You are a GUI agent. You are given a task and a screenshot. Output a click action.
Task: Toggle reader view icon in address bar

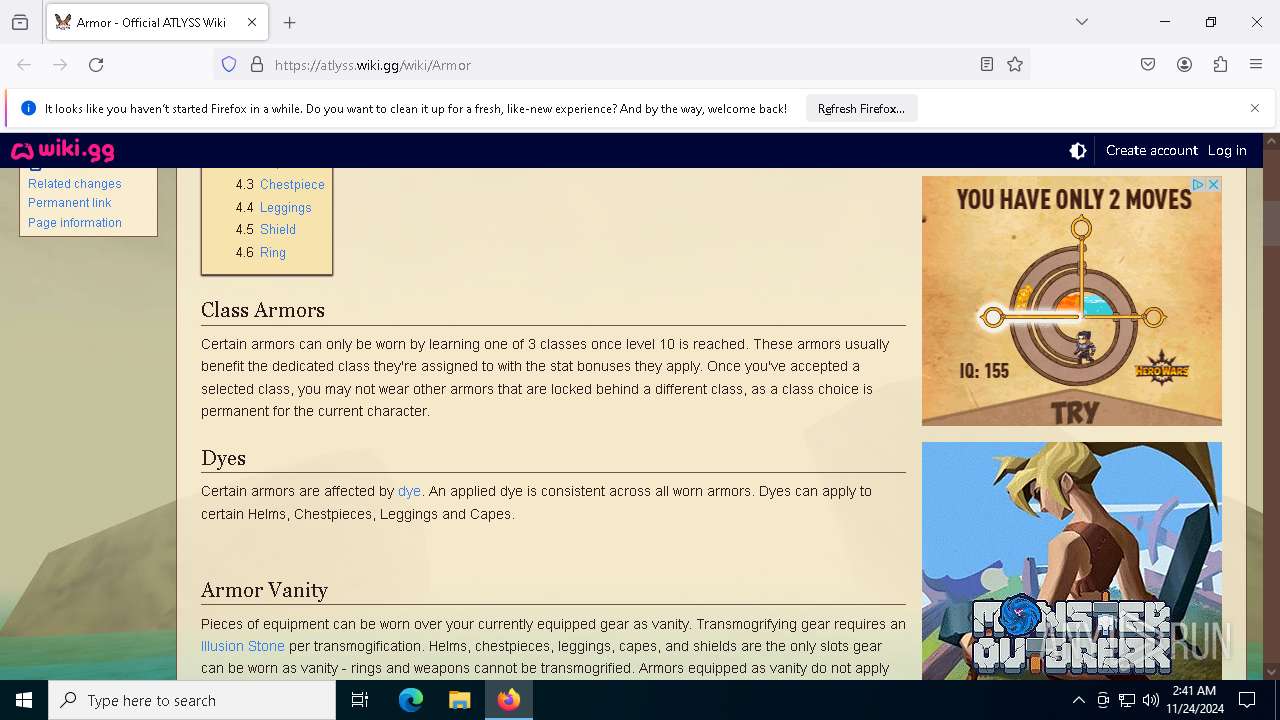tap(987, 65)
